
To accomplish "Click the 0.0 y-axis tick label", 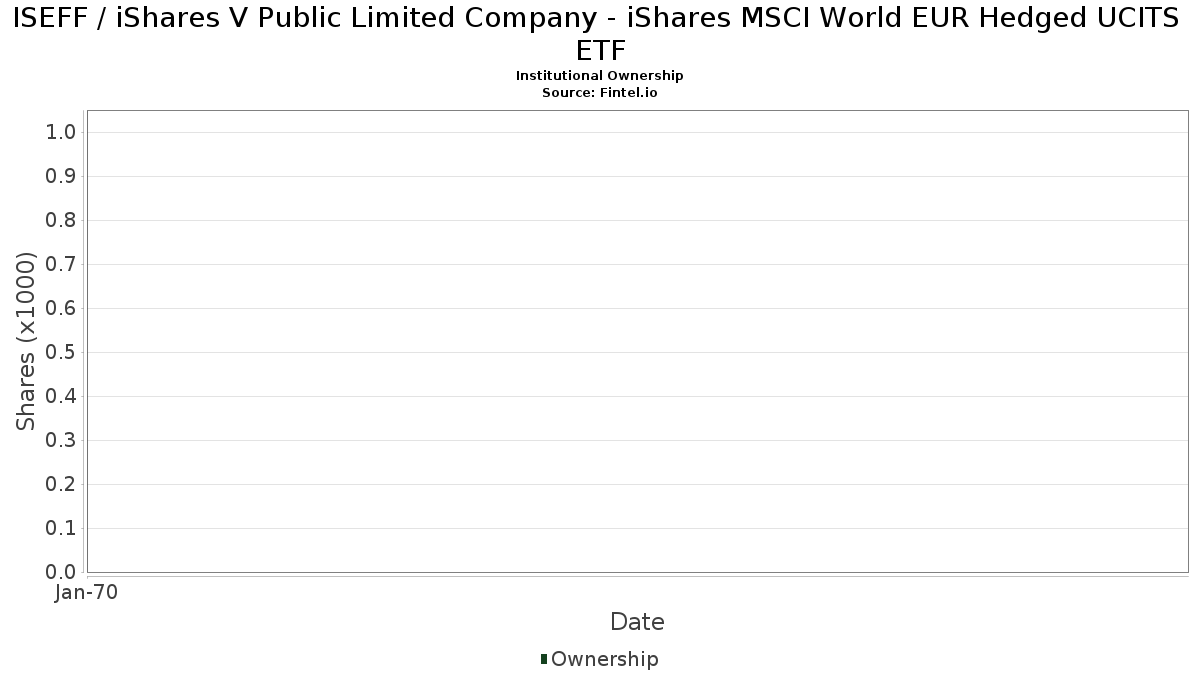I will point(62,572).
